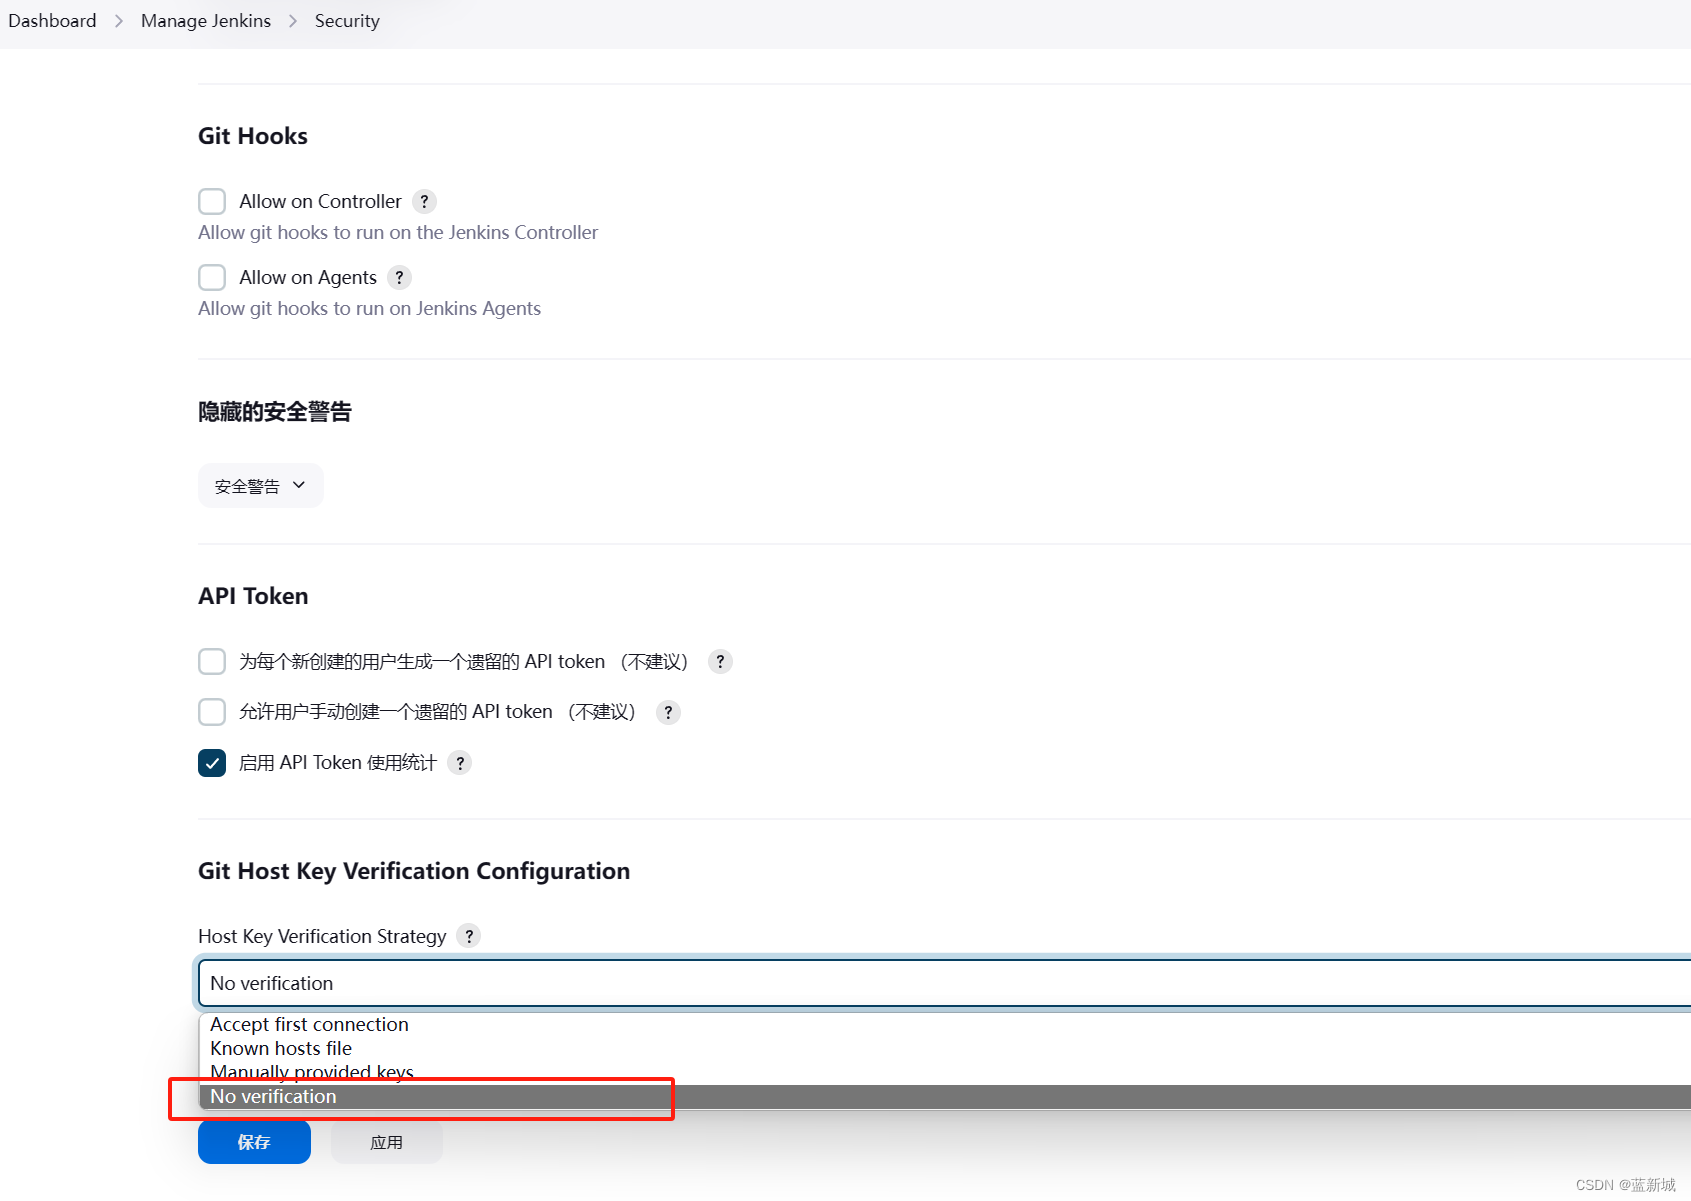This screenshot has width=1691, height=1201.
Task: Select Accept first connection option
Action: (x=308, y=1024)
